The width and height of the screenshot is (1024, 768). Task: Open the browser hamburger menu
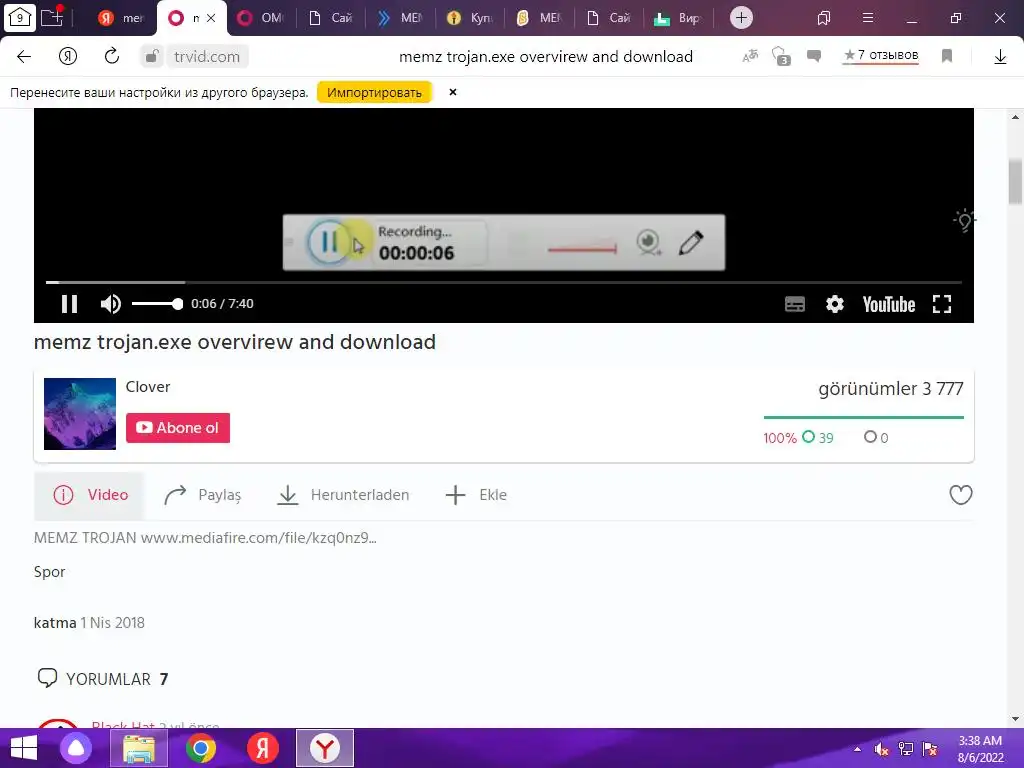pos(868,18)
